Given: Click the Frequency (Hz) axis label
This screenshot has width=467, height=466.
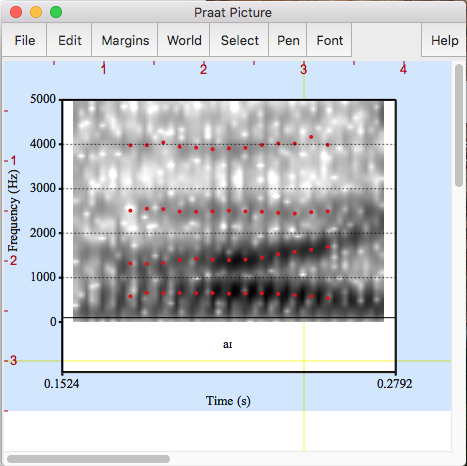Looking at the screenshot, I should (x=13, y=211).
